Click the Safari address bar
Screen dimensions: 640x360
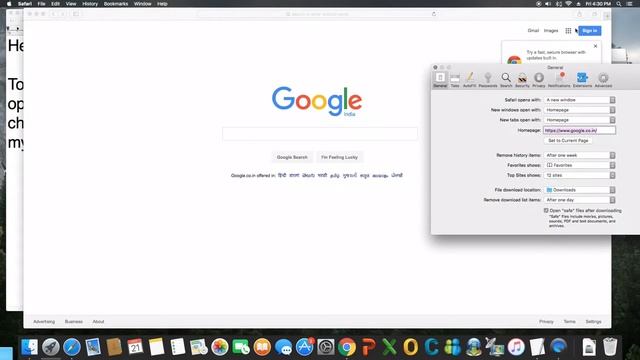click(317, 14)
